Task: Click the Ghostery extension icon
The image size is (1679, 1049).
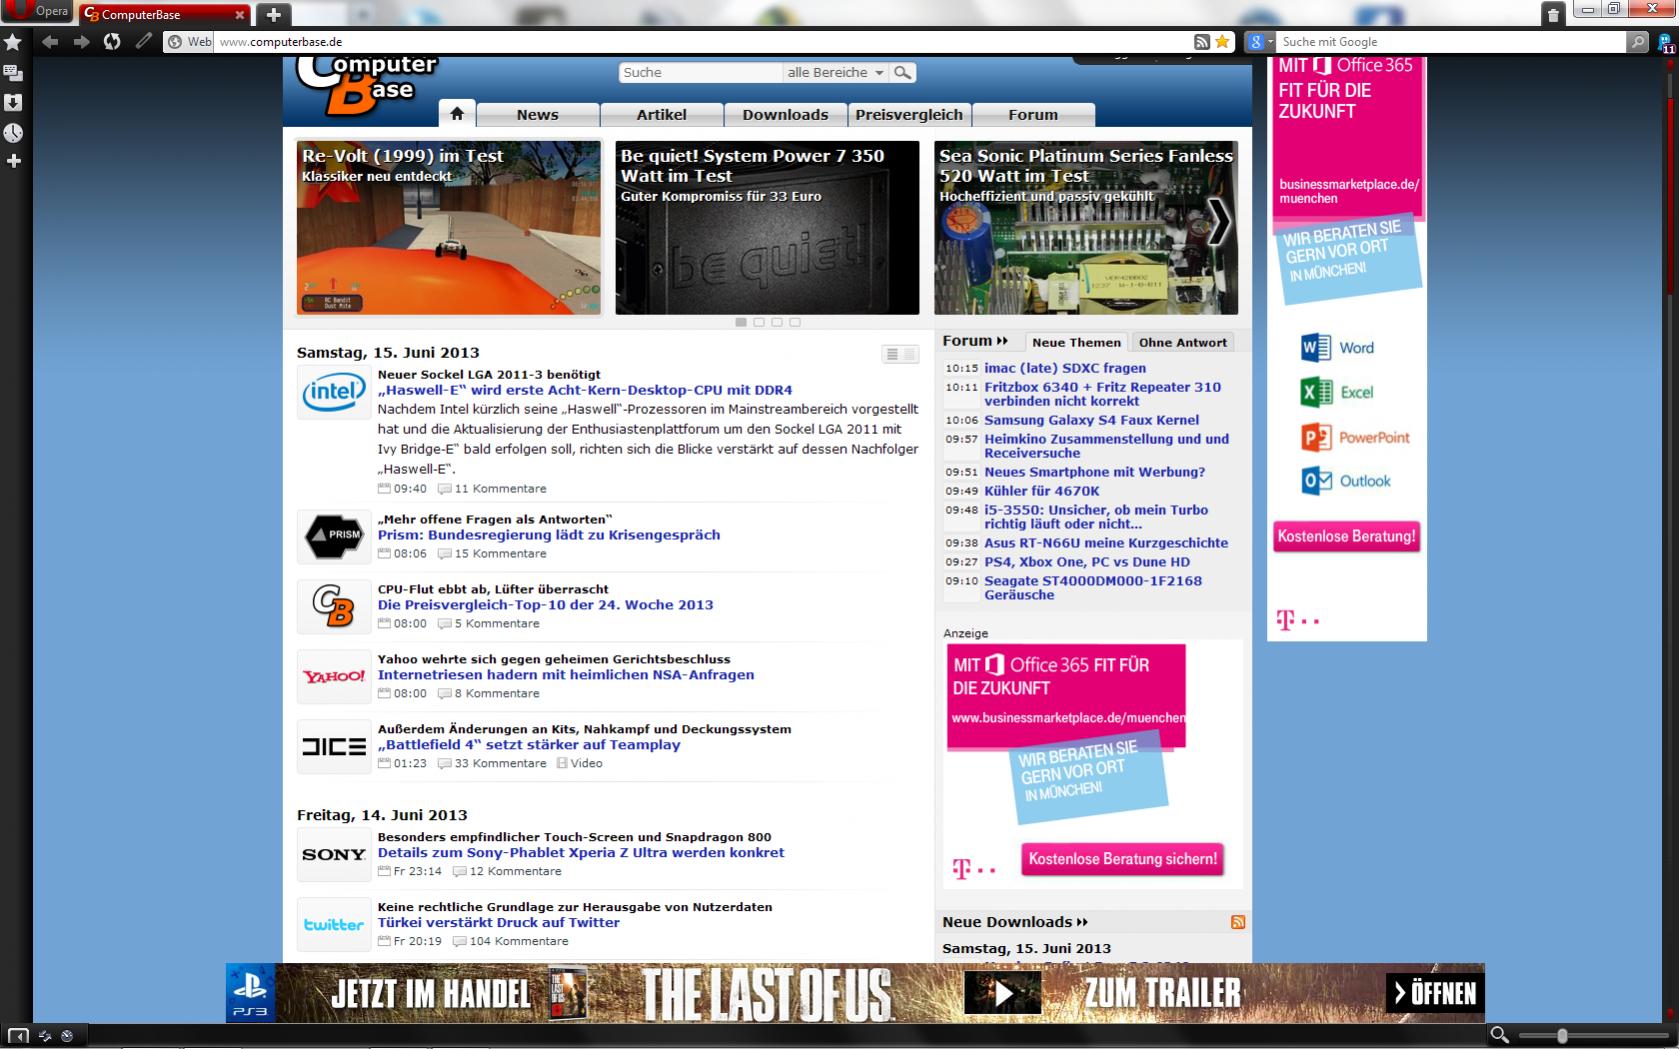Action: 1666,42
